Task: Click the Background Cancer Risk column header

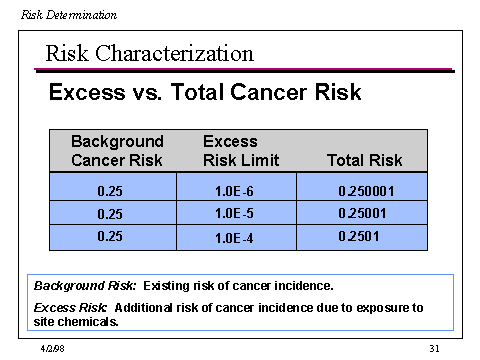Action: 117,151
